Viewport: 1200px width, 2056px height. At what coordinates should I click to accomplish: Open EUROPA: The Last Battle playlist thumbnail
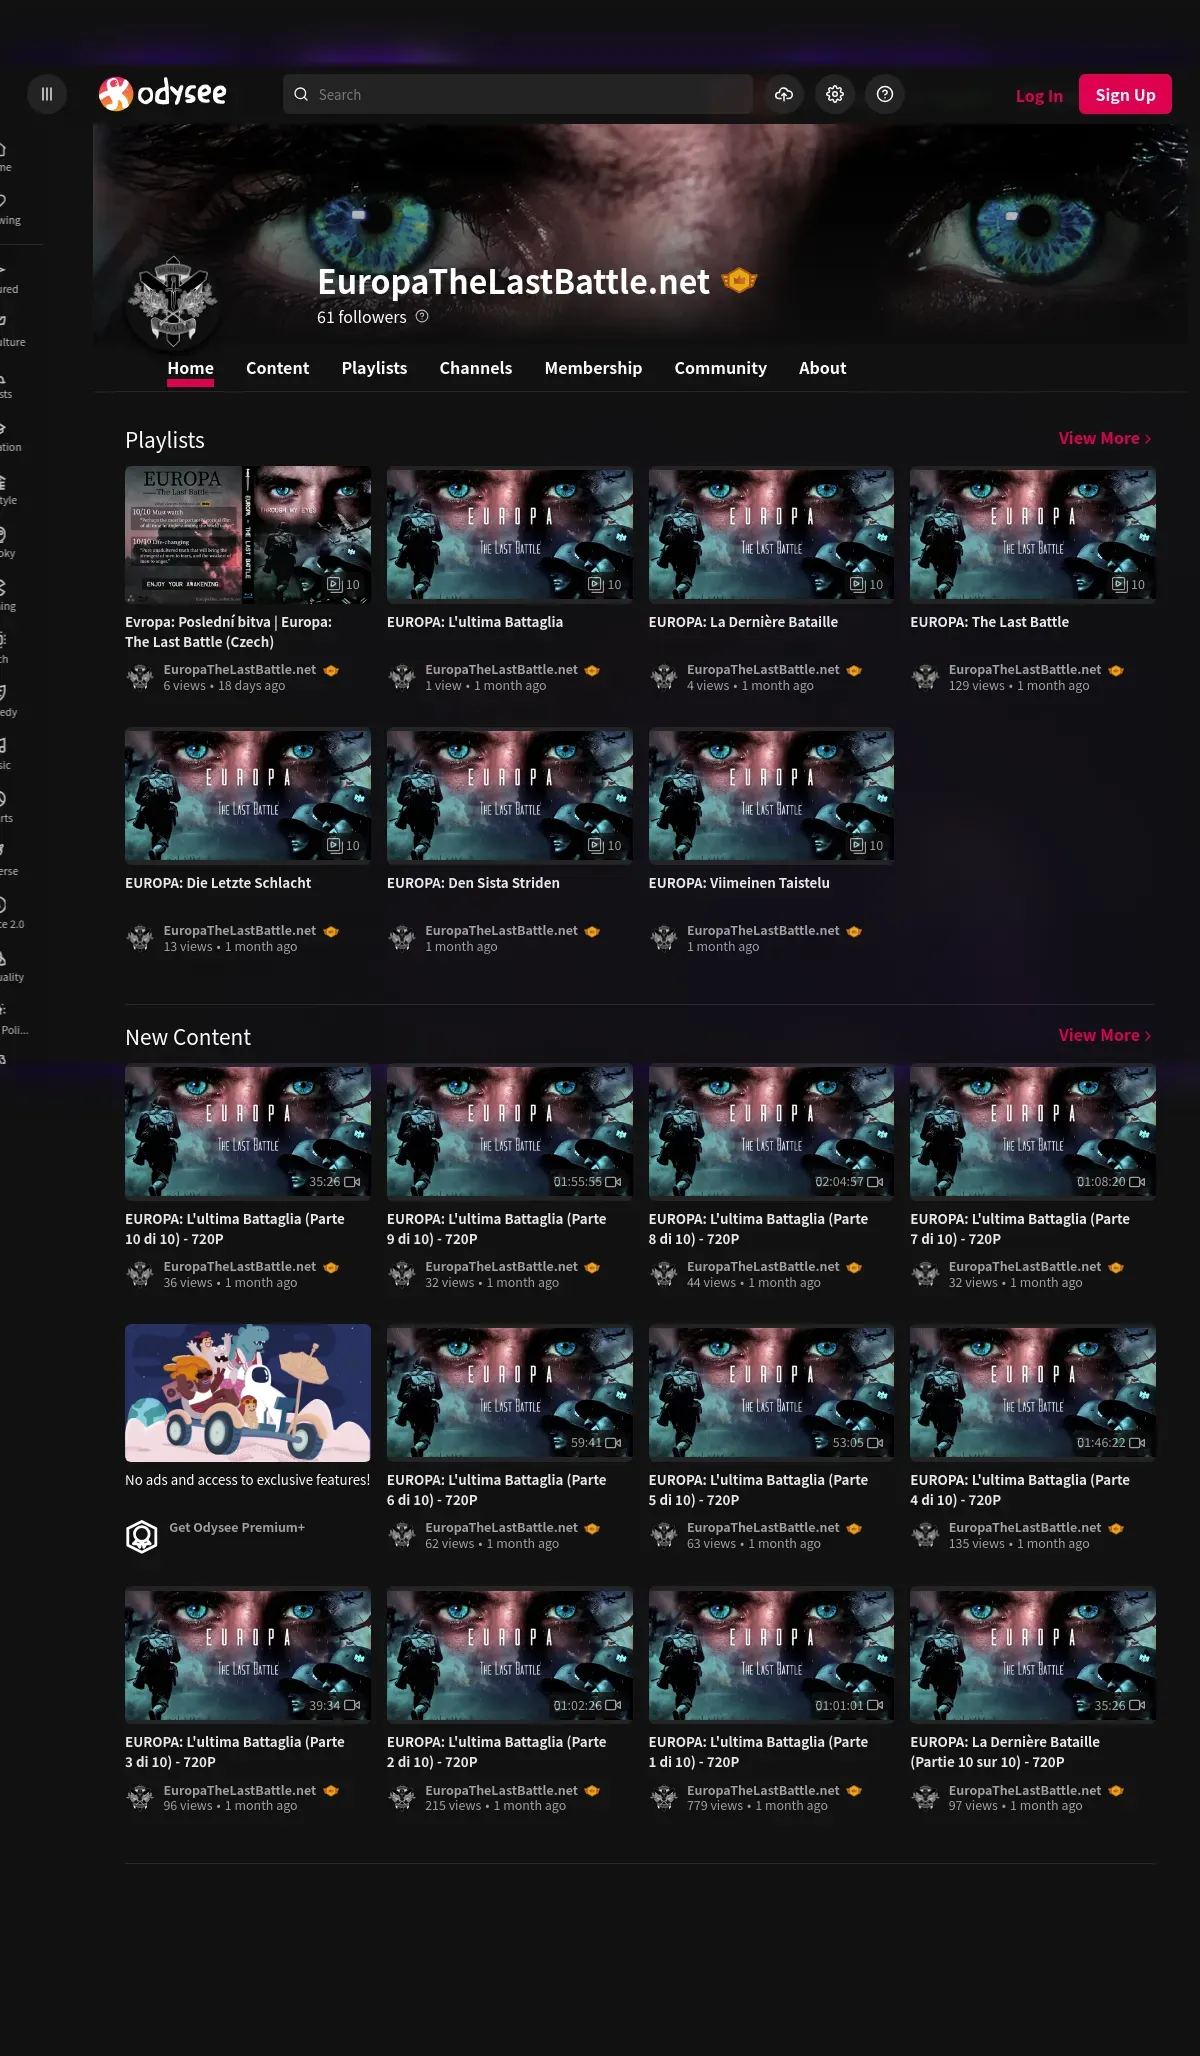coord(1033,534)
